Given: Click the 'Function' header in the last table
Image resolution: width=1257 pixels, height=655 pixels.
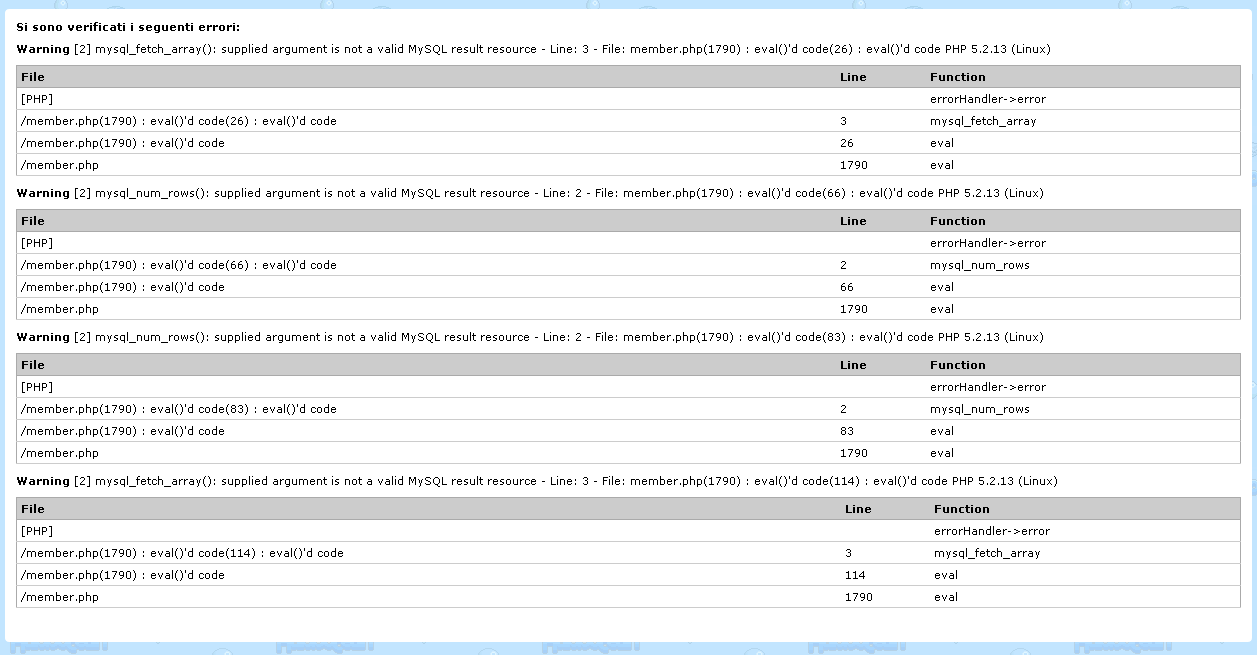Looking at the screenshot, I should [961, 509].
